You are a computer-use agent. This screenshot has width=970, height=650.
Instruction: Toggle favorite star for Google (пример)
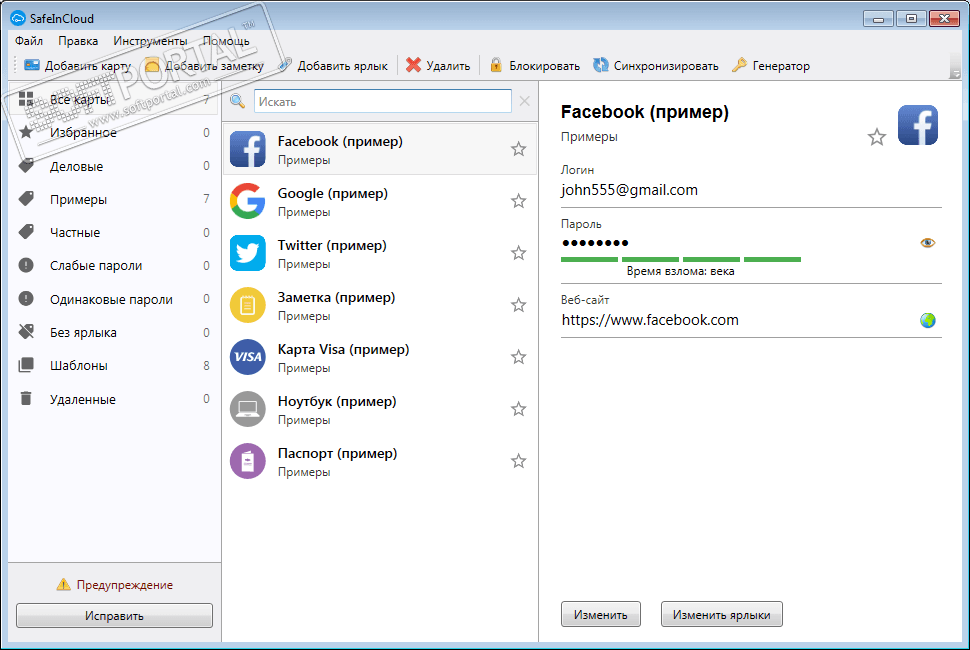pos(518,200)
